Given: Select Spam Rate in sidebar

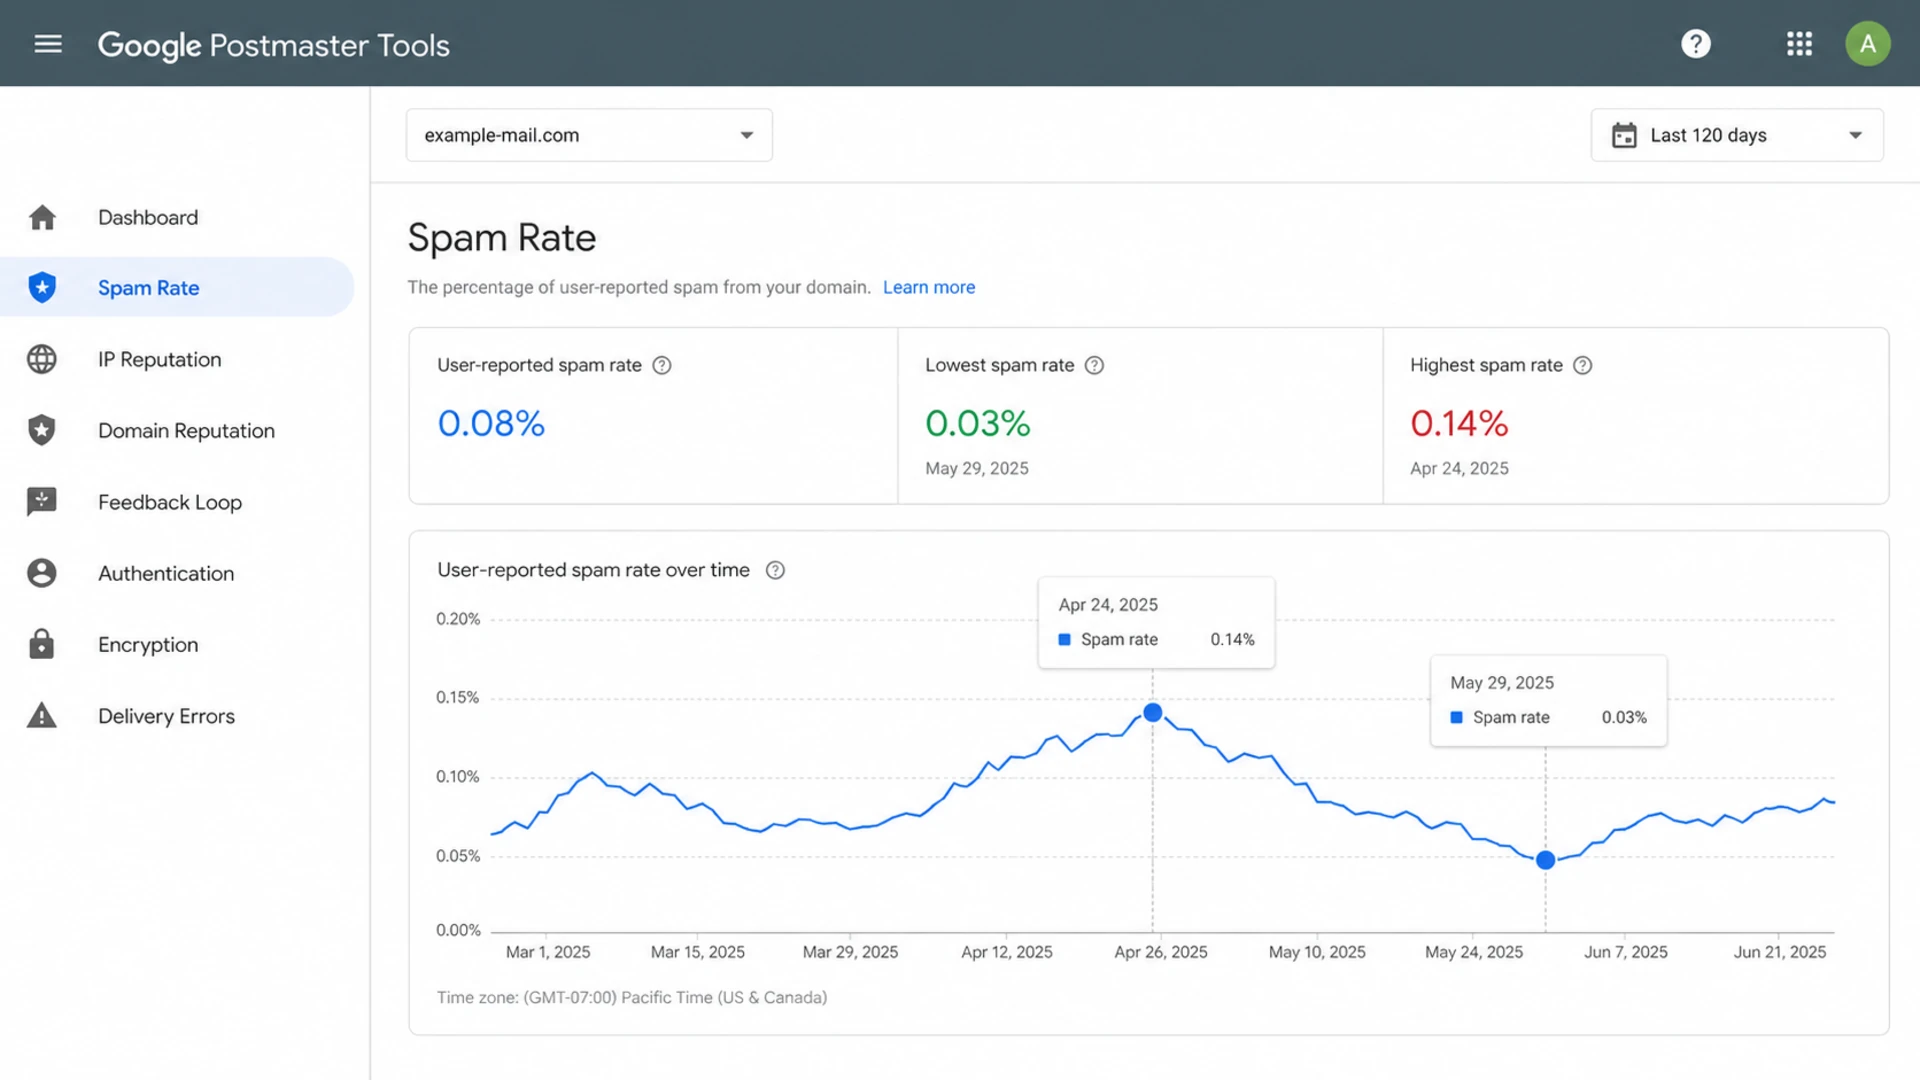Looking at the screenshot, I should pyautogui.click(x=178, y=287).
